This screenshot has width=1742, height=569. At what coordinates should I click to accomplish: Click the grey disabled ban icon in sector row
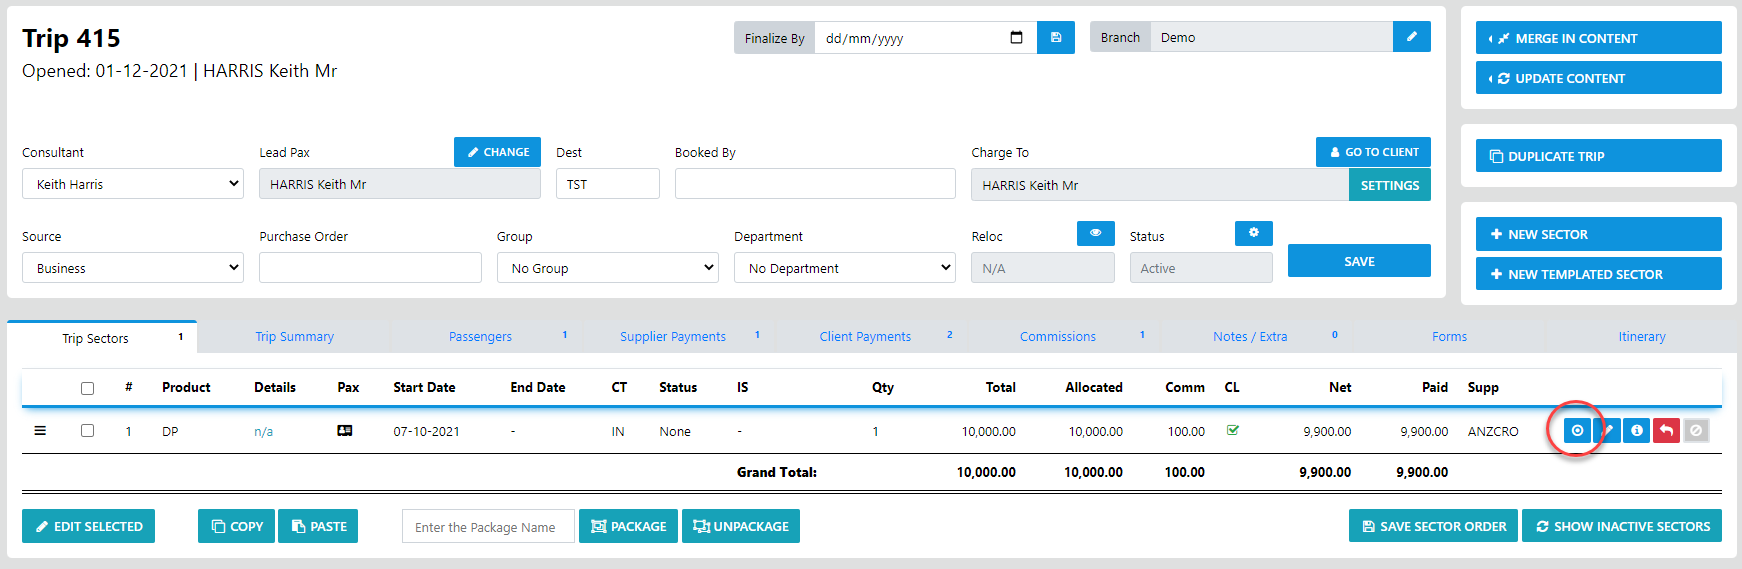(x=1696, y=431)
